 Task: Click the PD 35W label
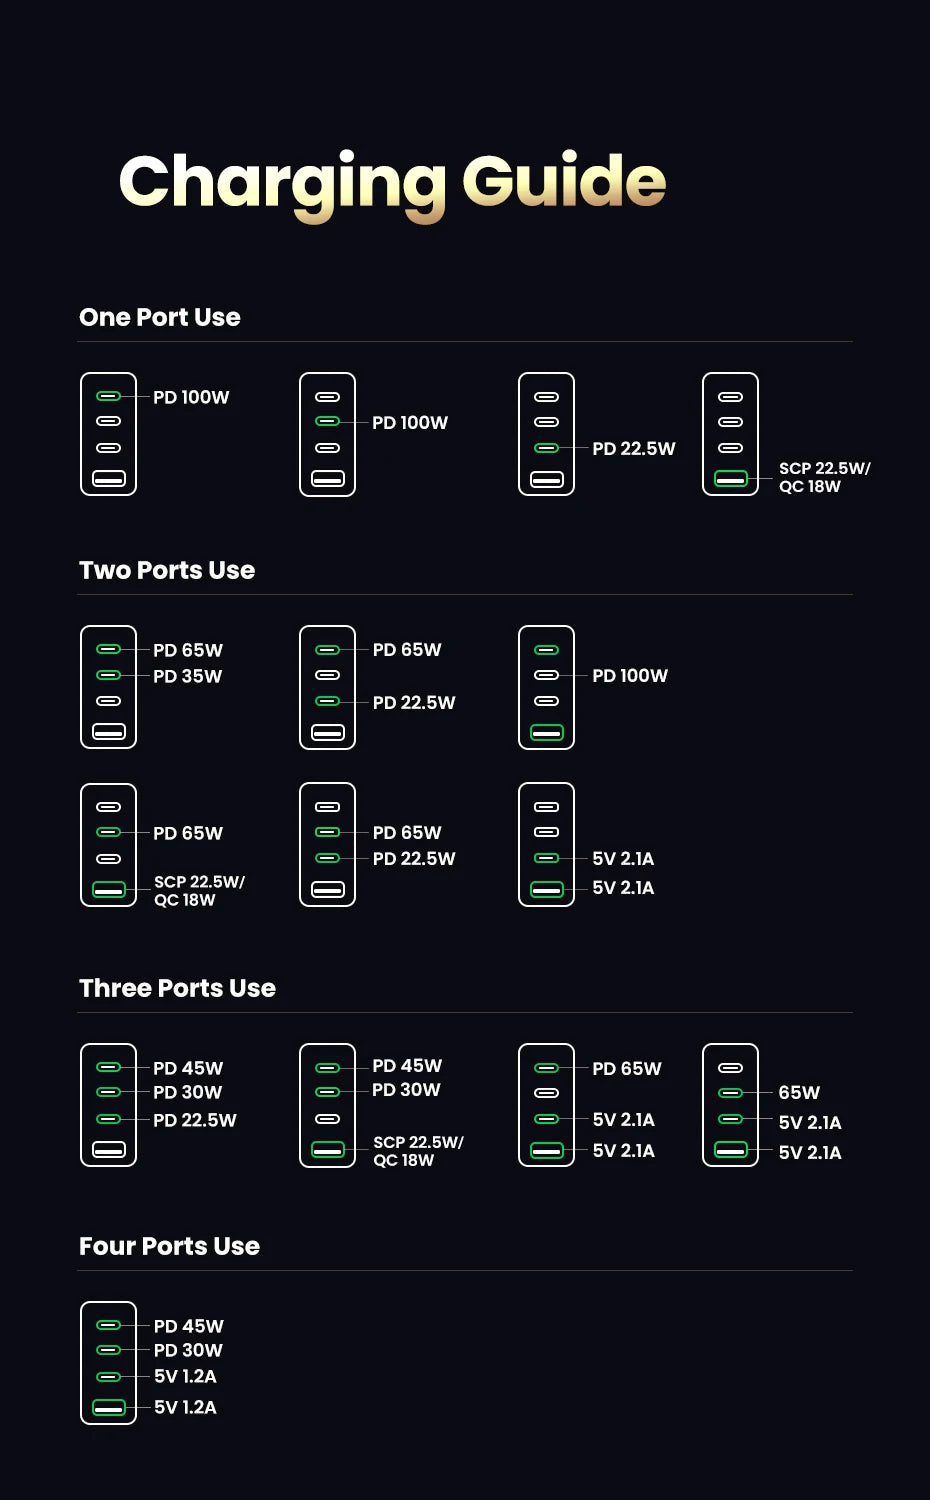tap(187, 676)
